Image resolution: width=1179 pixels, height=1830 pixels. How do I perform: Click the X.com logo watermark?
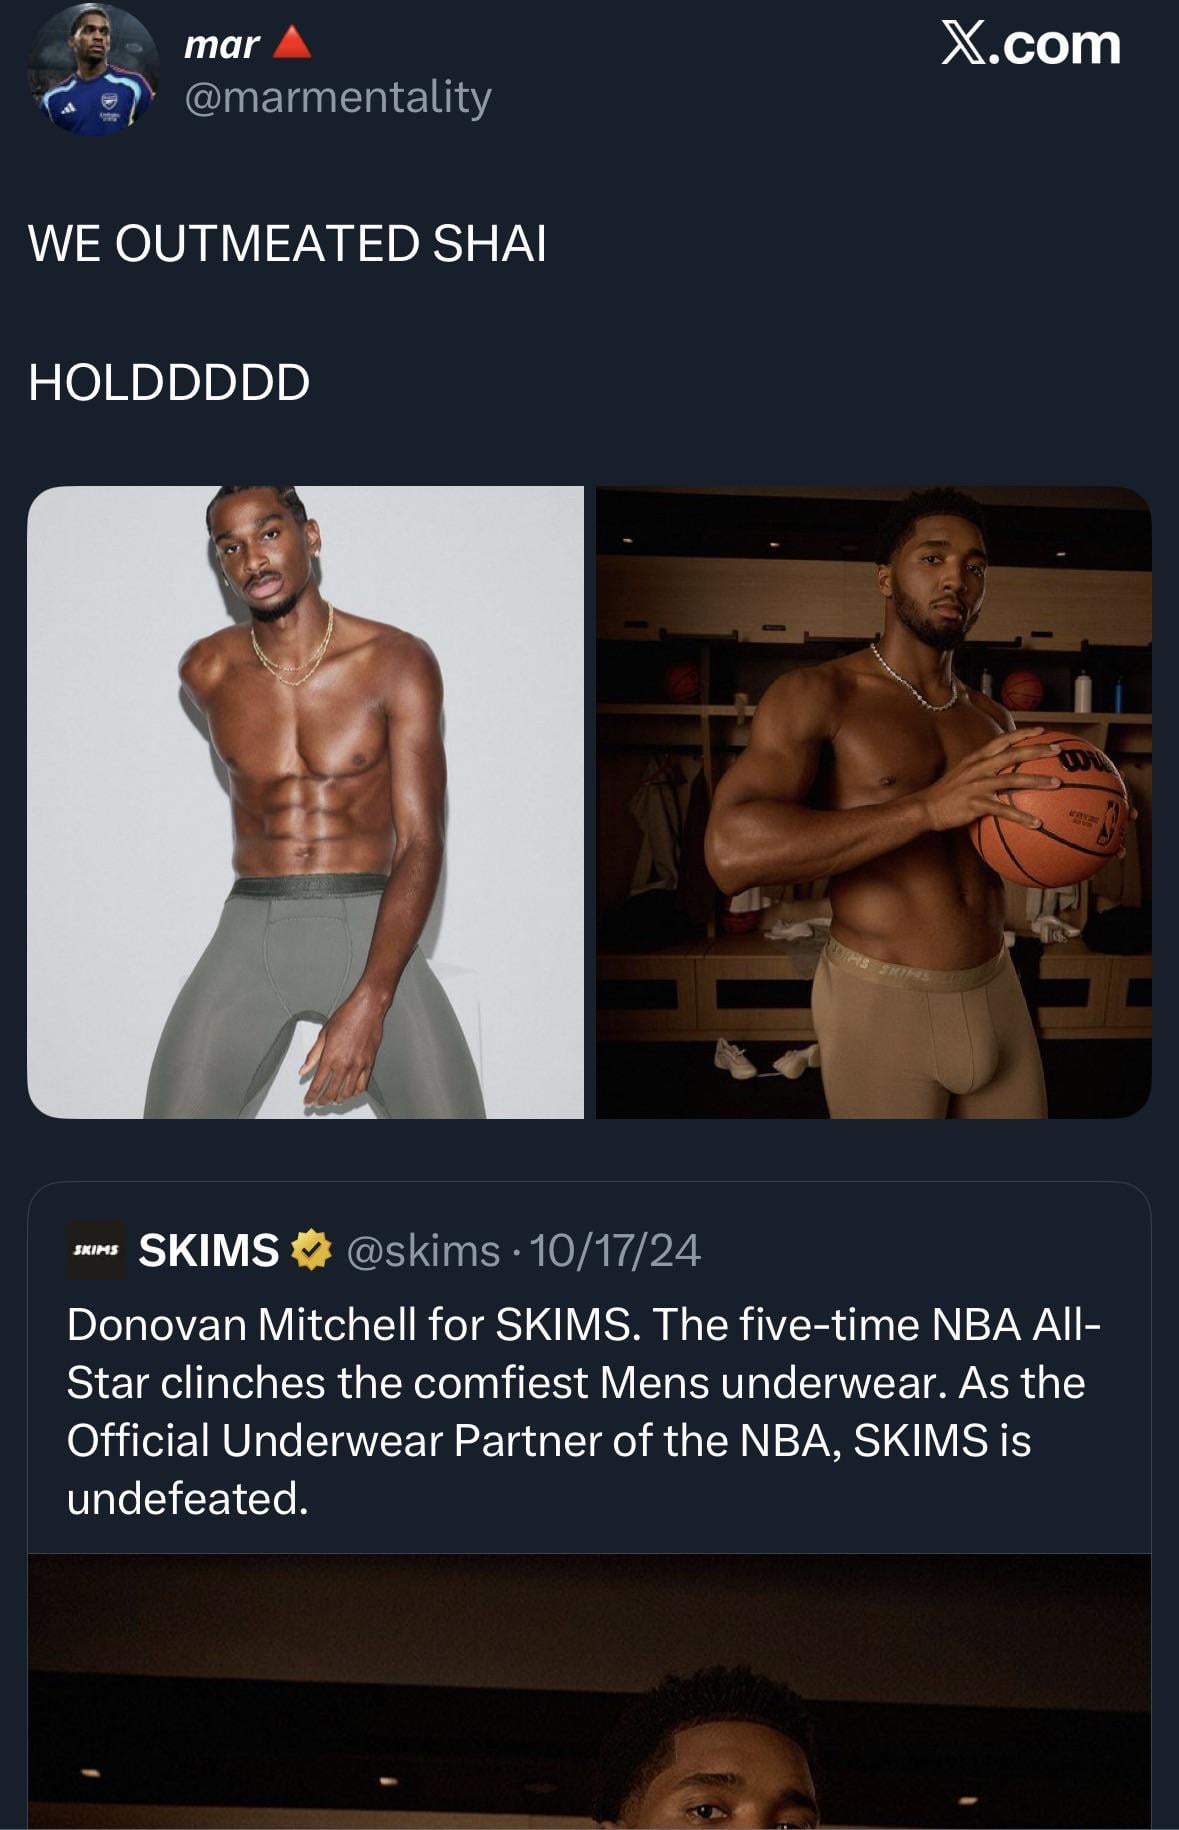1030,45
